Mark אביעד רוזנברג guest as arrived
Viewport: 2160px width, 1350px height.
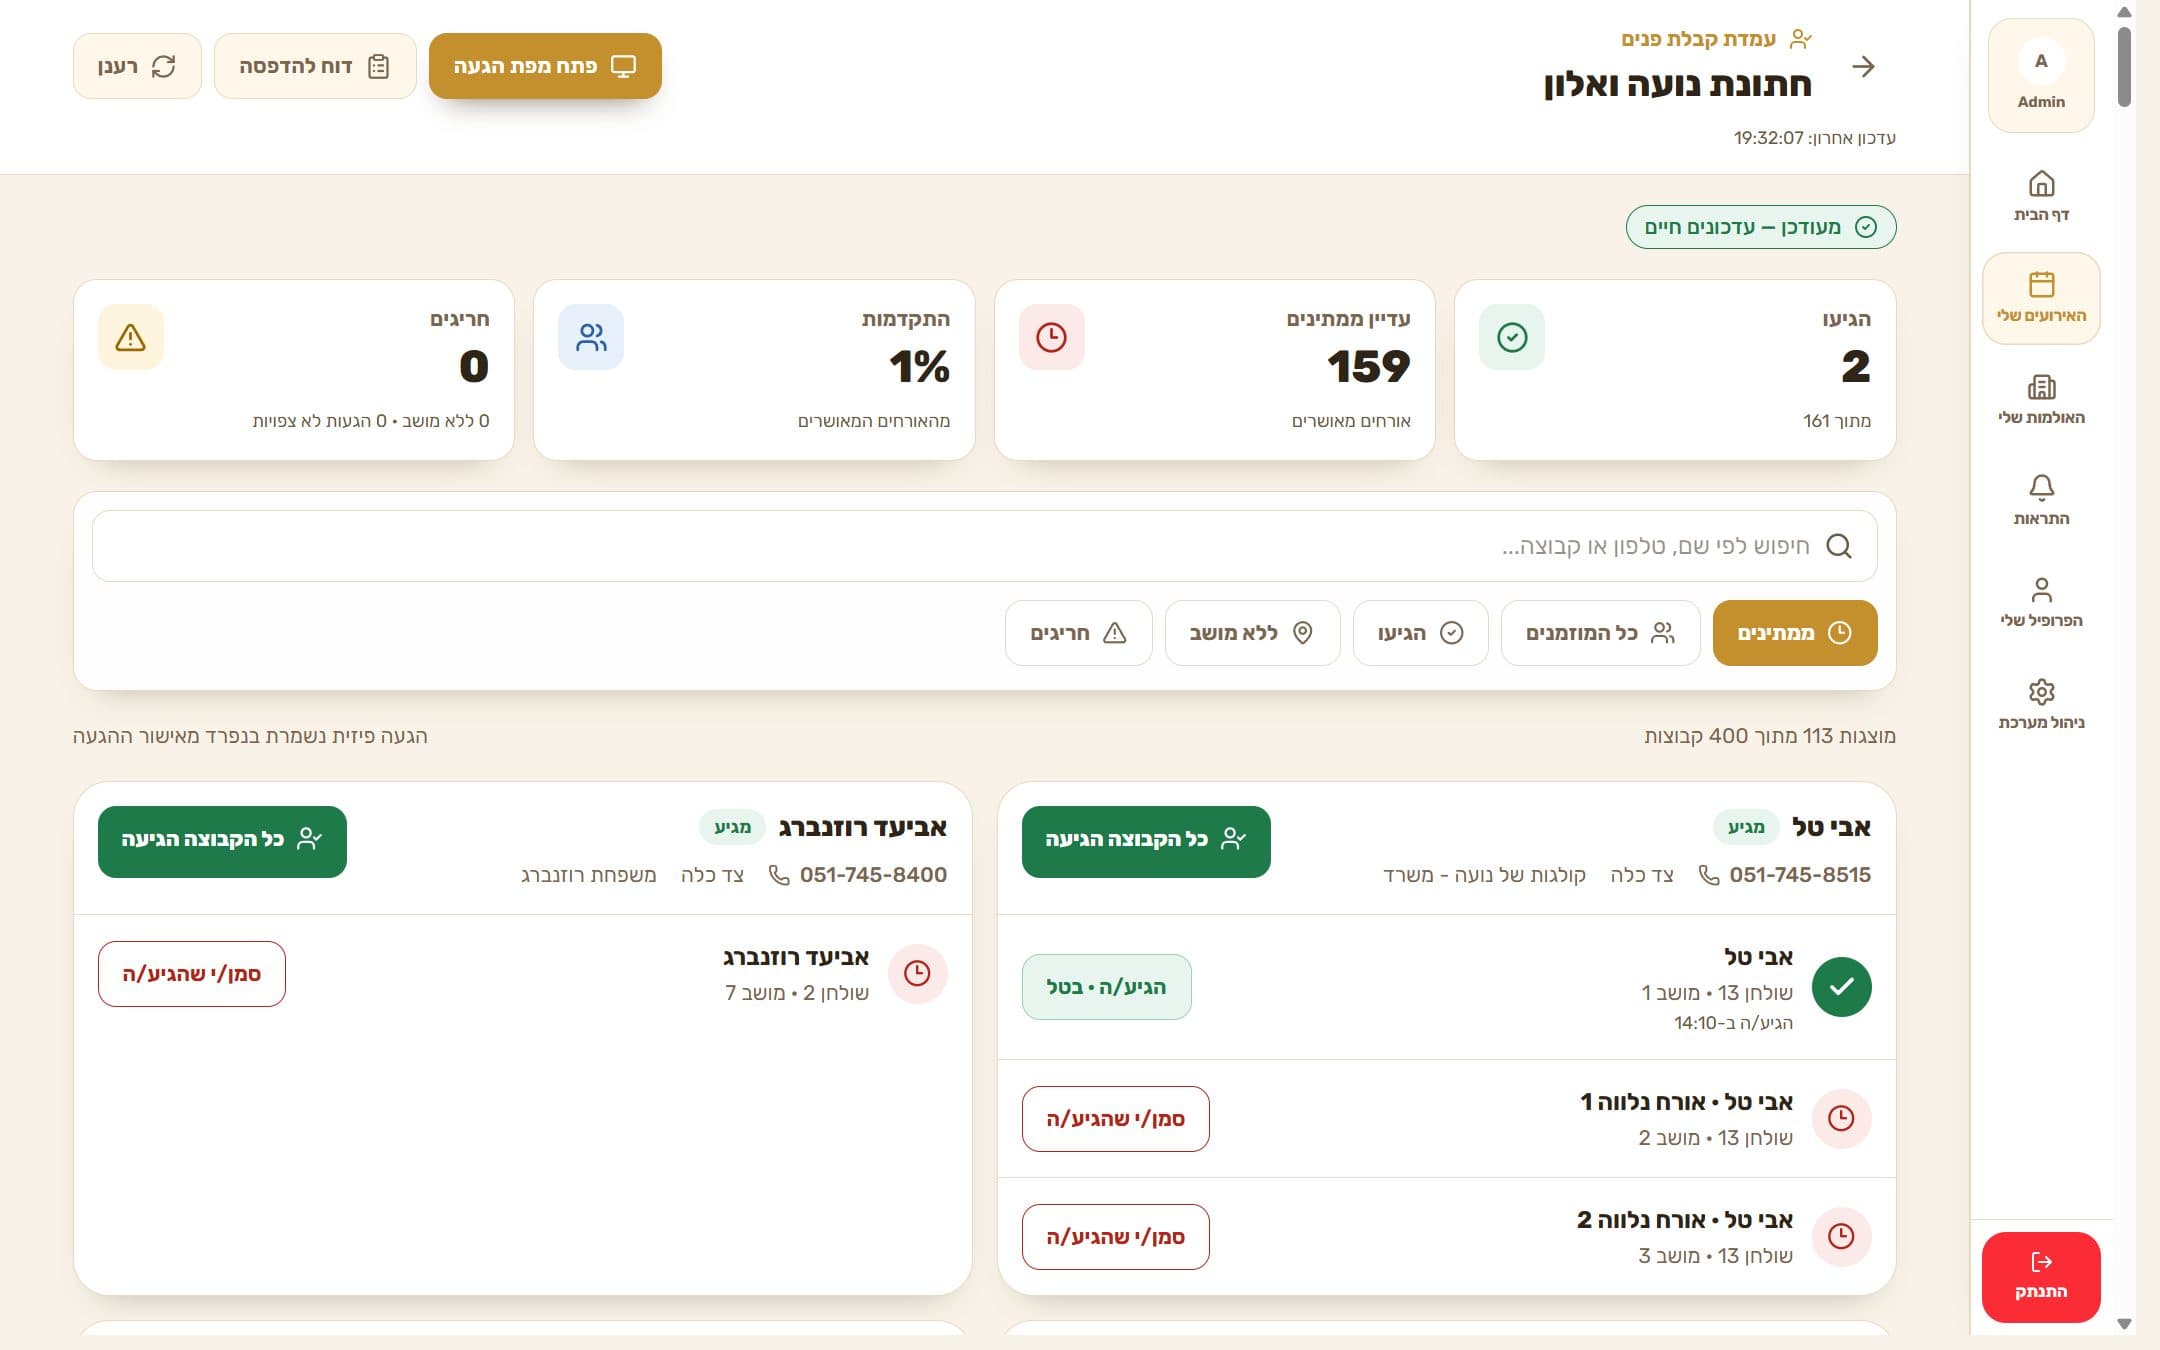[191, 974]
